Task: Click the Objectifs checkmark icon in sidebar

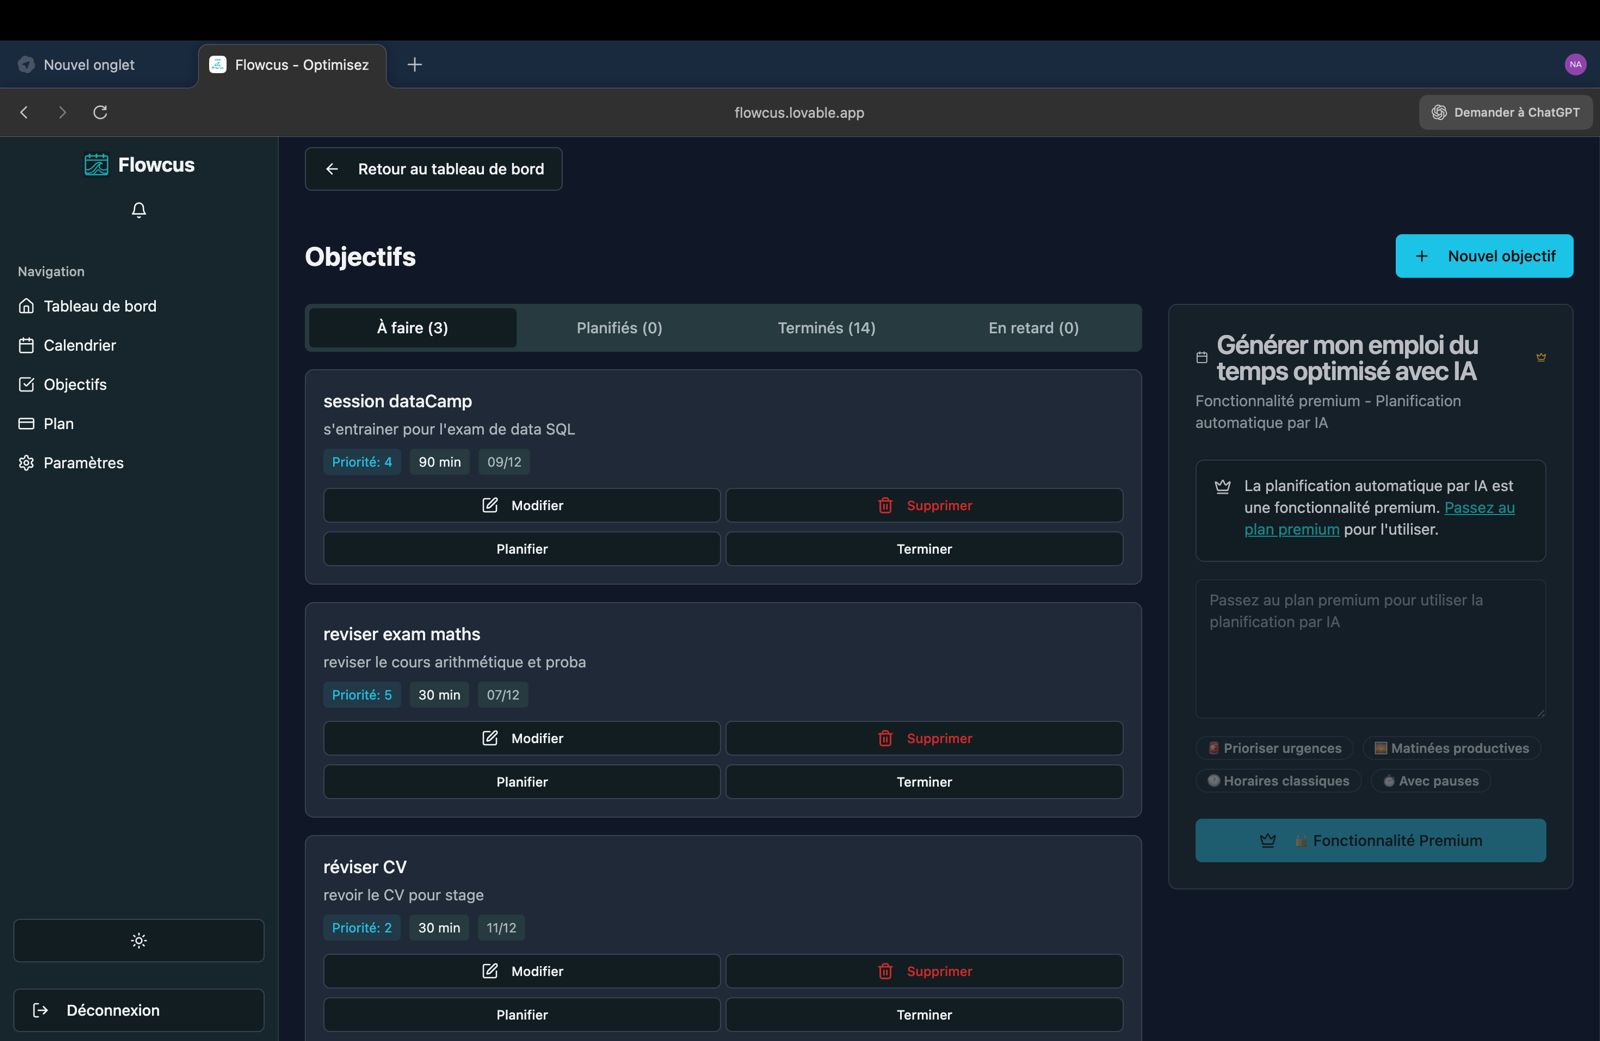Action: pyautogui.click(x=26, y=384)
